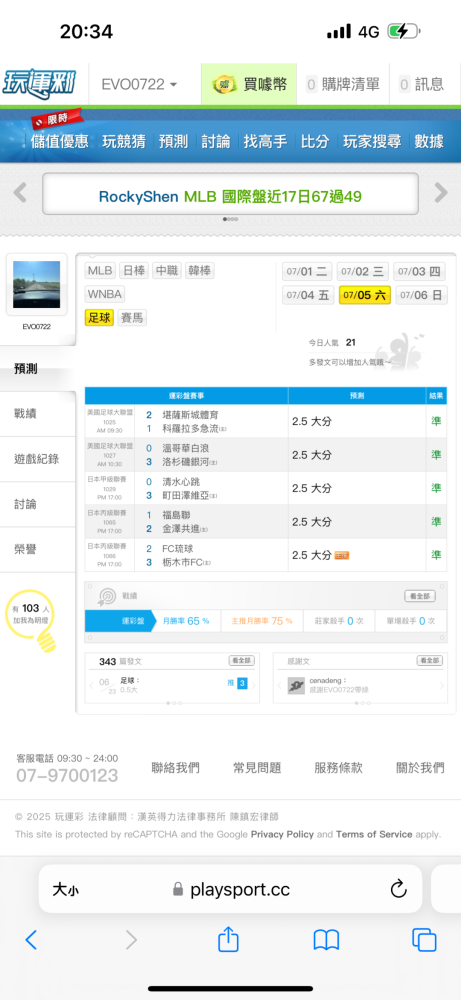Image resolution: width=461 pixels, height=1000 pixels.
Task: Expand 感謝文 with 看全部 button
Action: [430, 661]
